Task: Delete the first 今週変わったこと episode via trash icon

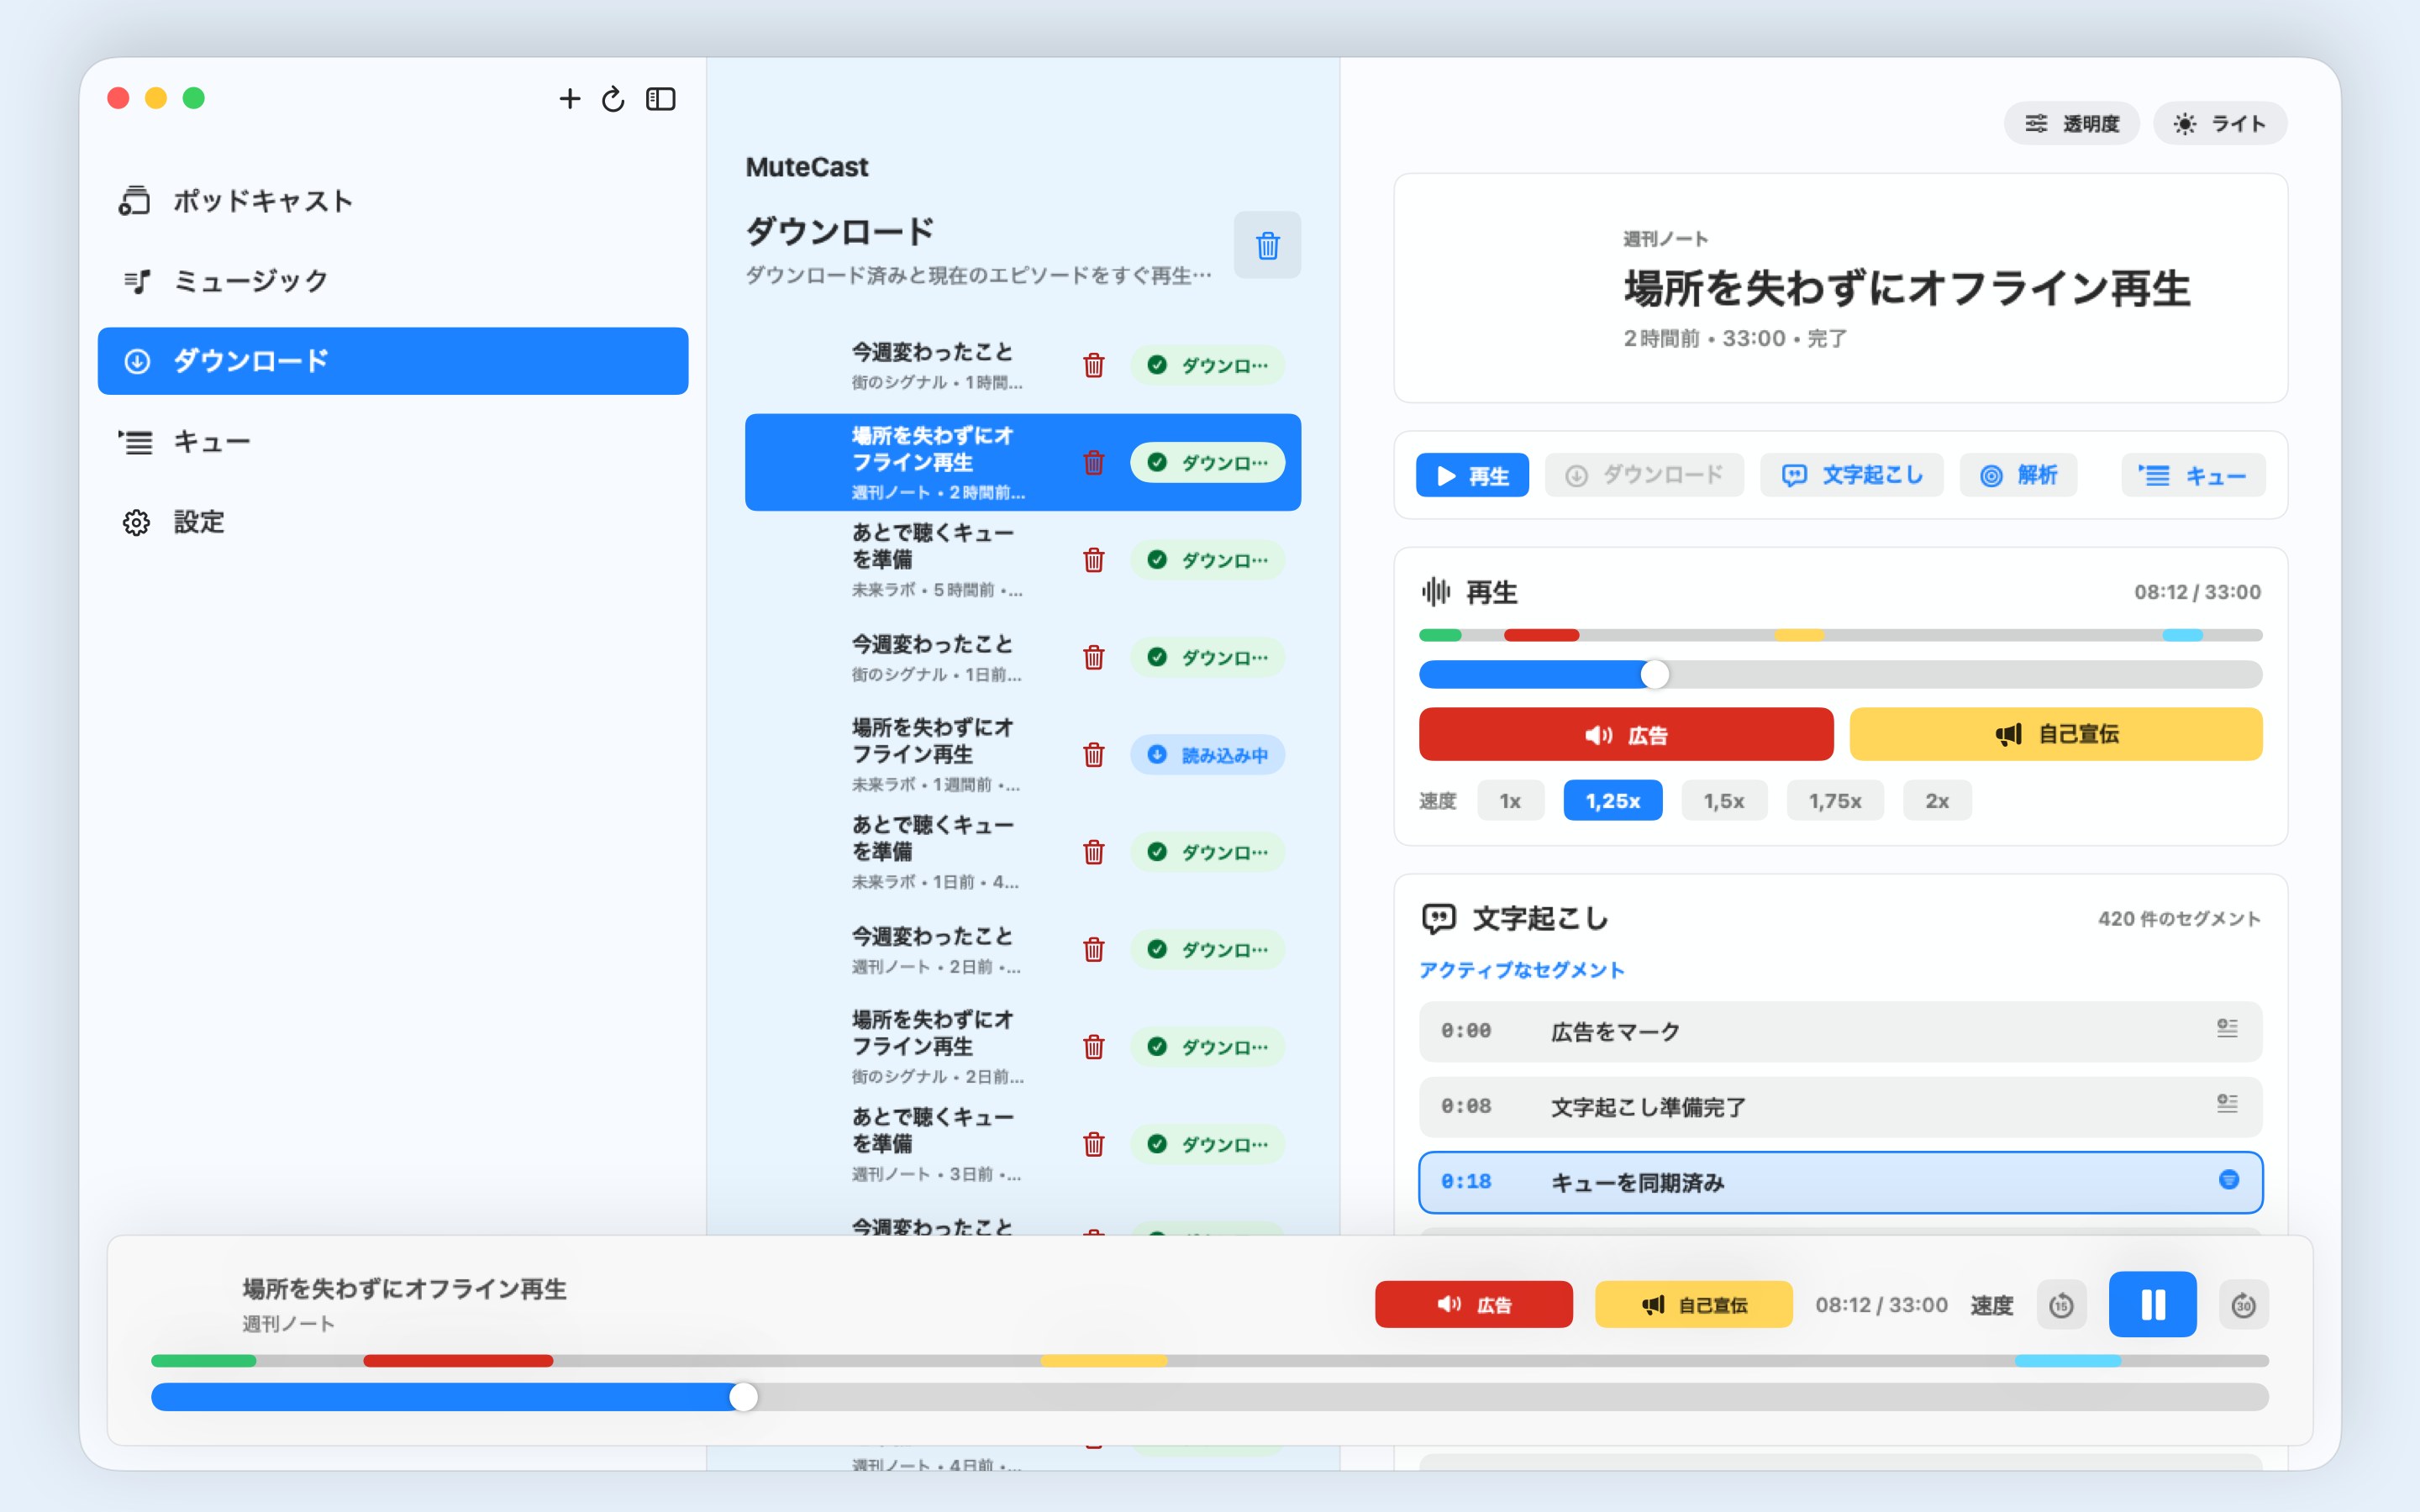Action: click(x=1094, y=365)
